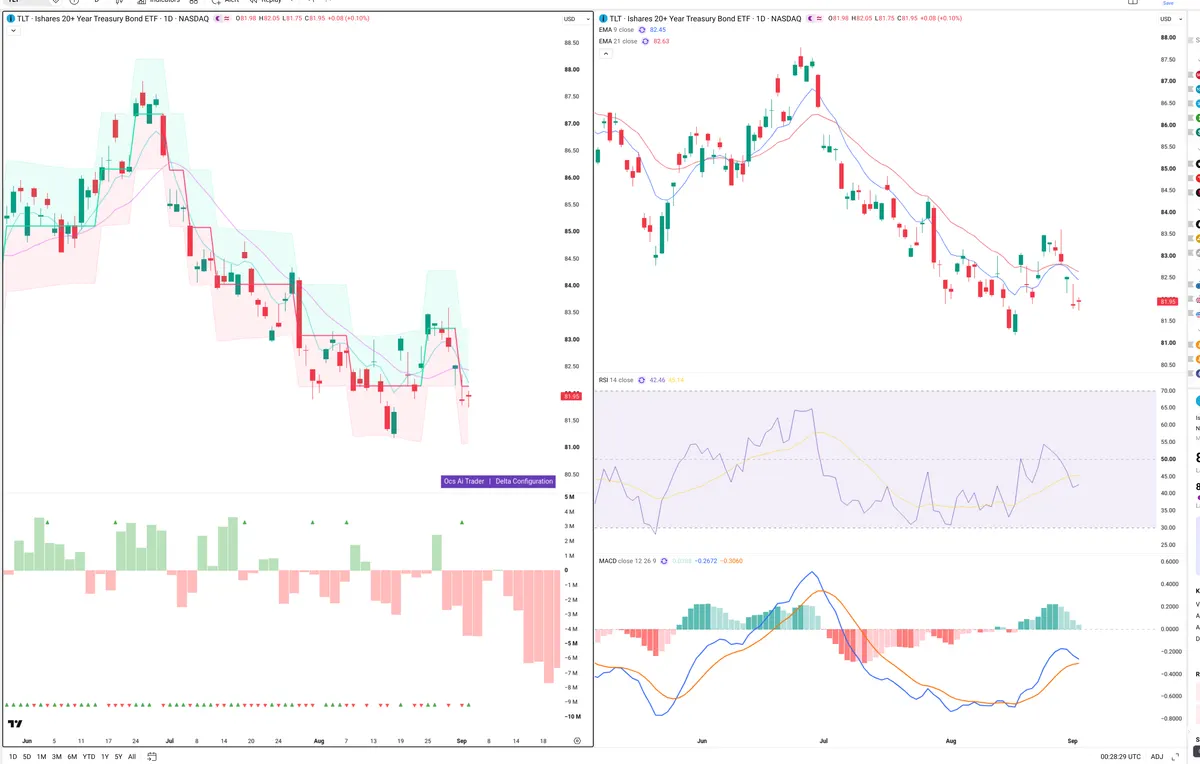Click the red 81.95 price tag on right chart axis
1200x764 pixels.
1167,301
